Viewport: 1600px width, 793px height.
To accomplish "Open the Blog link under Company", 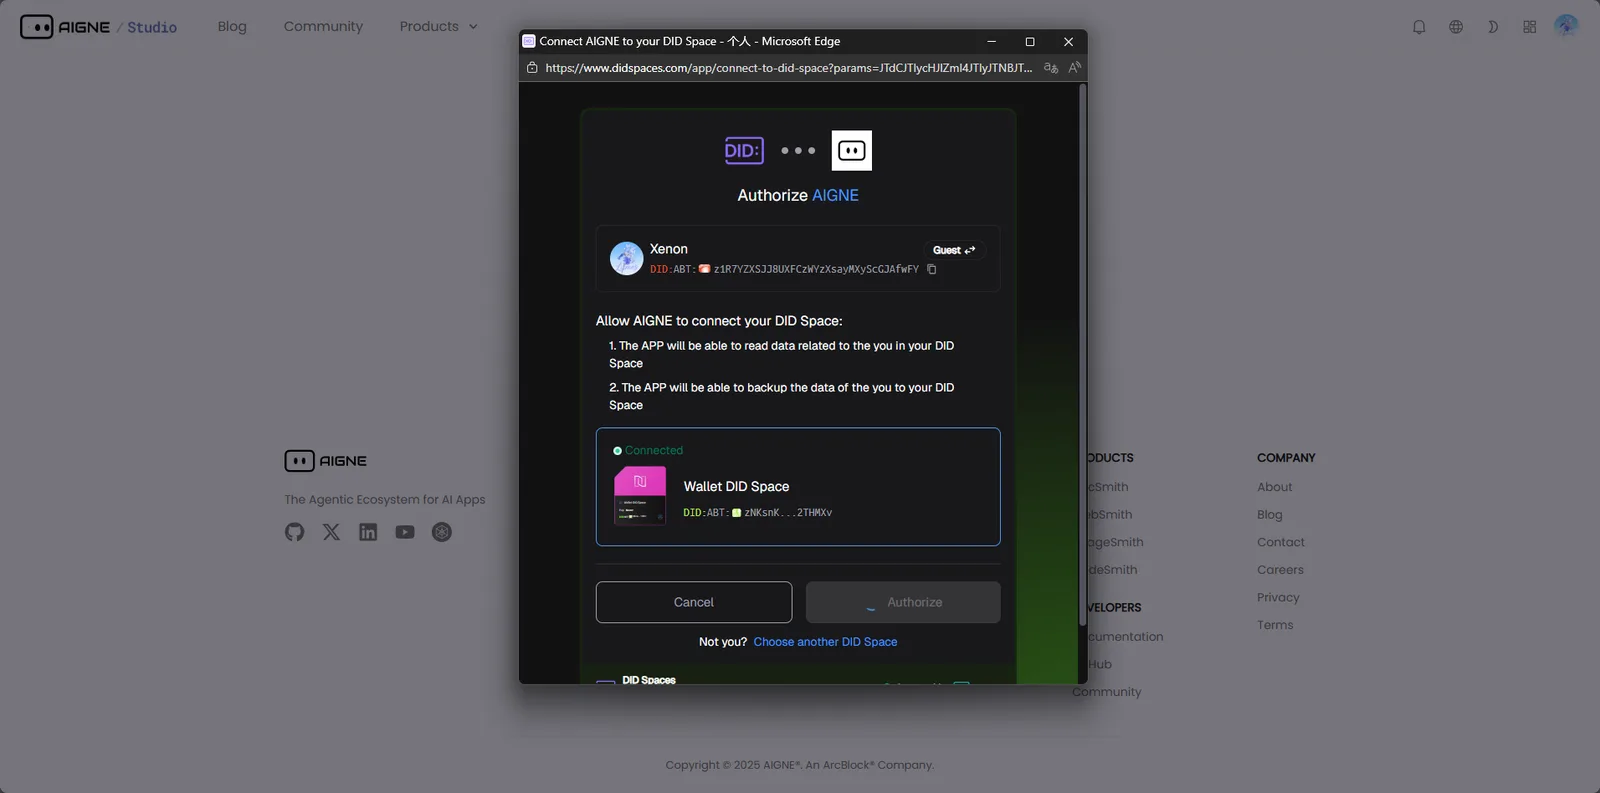I will tap(1270, 515).
